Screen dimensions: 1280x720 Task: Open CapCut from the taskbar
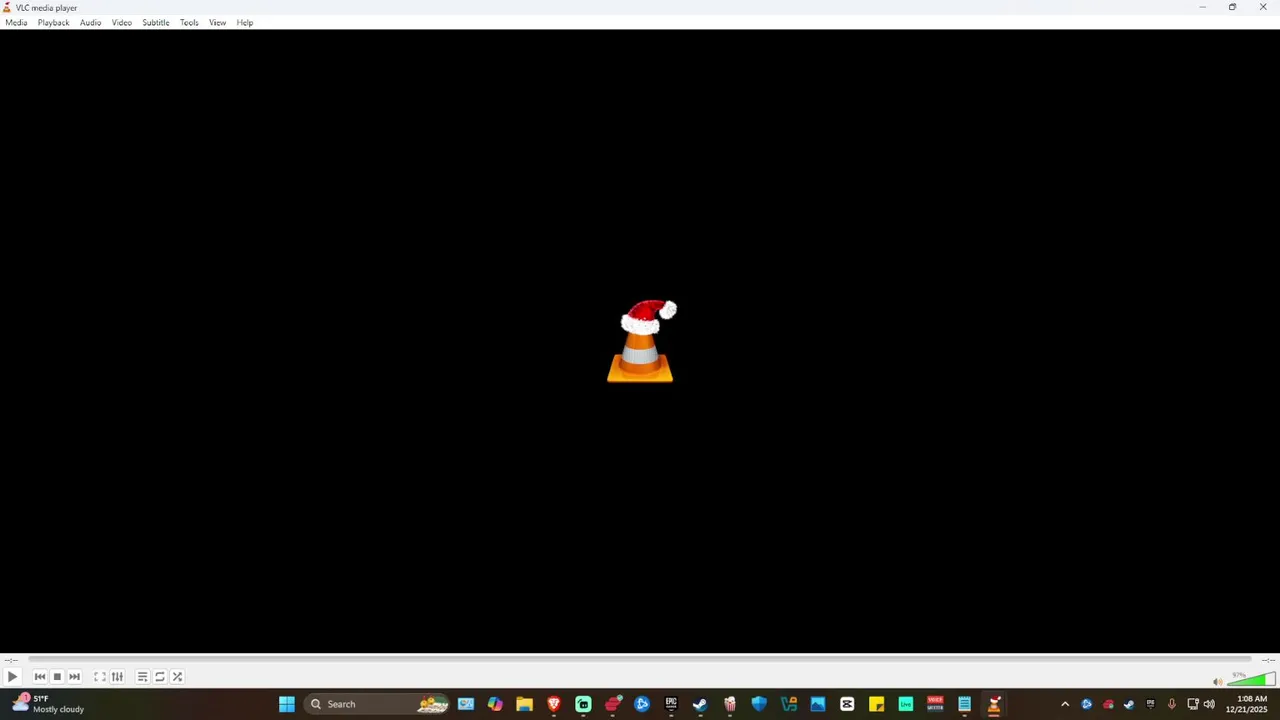pyautogui.click(x=847, y=704)
